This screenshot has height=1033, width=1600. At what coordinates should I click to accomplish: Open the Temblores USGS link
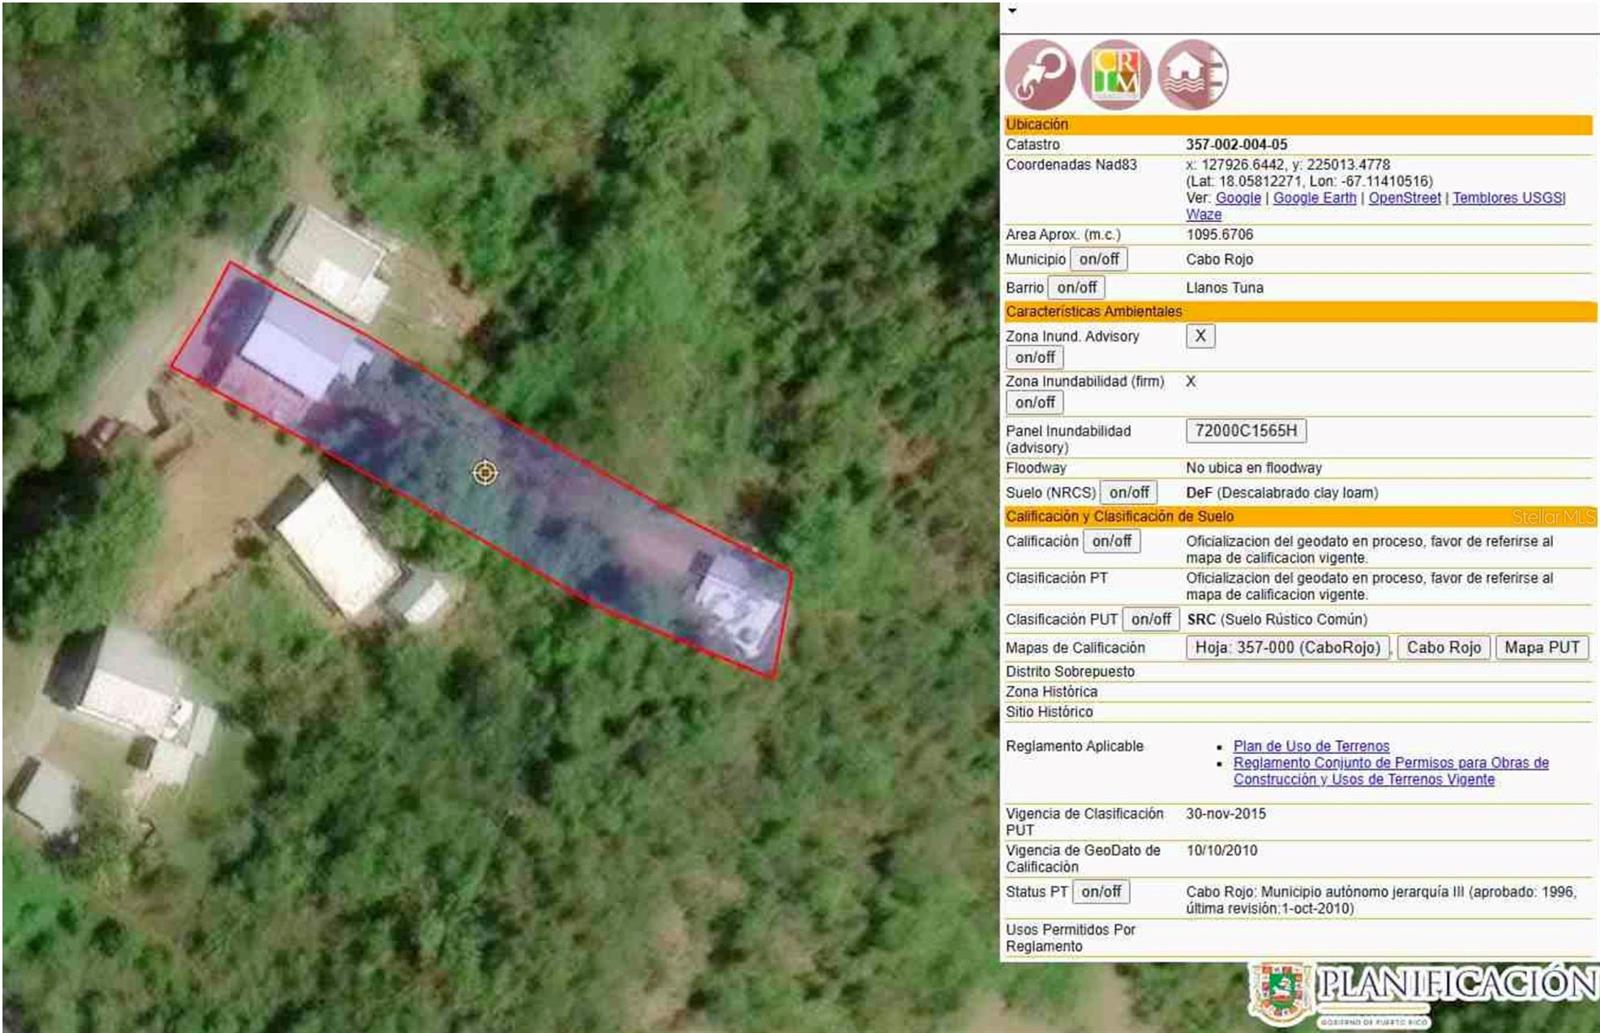1507,198
